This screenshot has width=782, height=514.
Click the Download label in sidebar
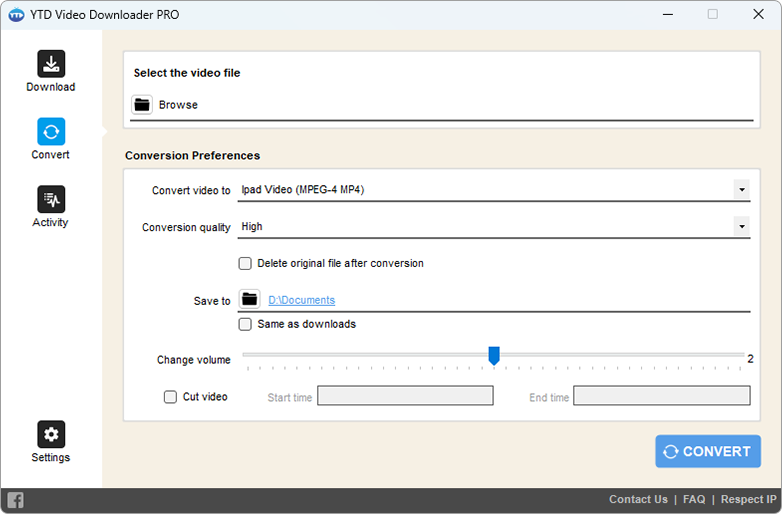click(51, 87)
